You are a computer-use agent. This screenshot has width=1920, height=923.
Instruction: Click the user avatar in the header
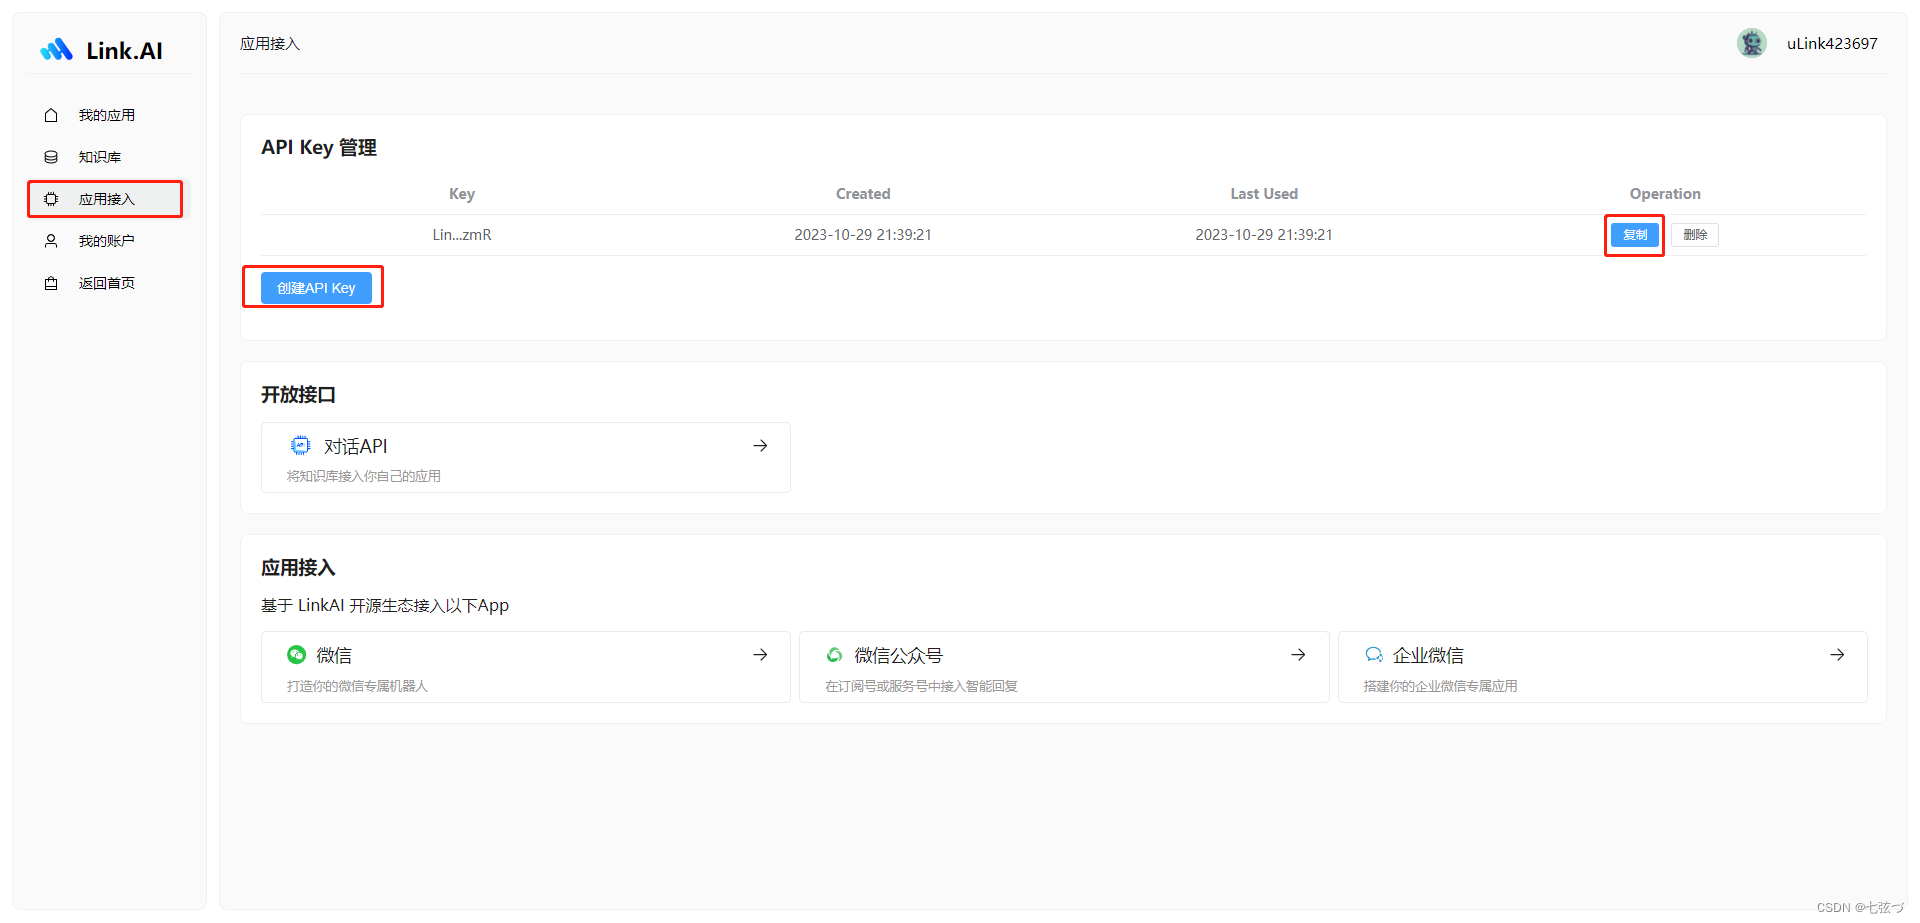(1751, 43)
